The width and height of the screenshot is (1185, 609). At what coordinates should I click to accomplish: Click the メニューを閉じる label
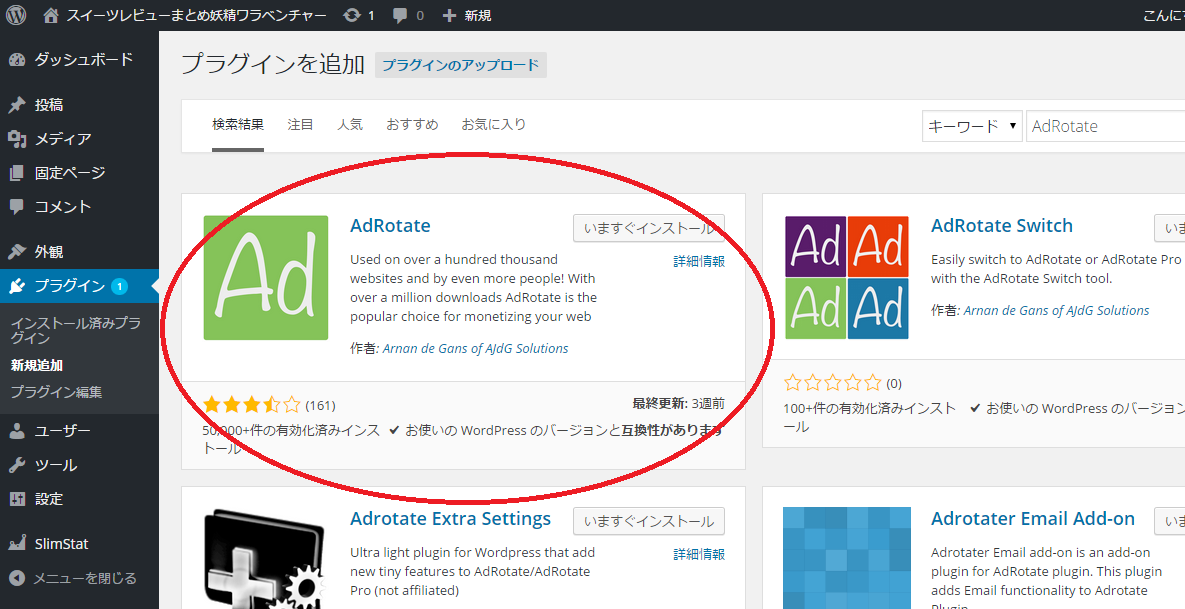click(x=85, y=578)
